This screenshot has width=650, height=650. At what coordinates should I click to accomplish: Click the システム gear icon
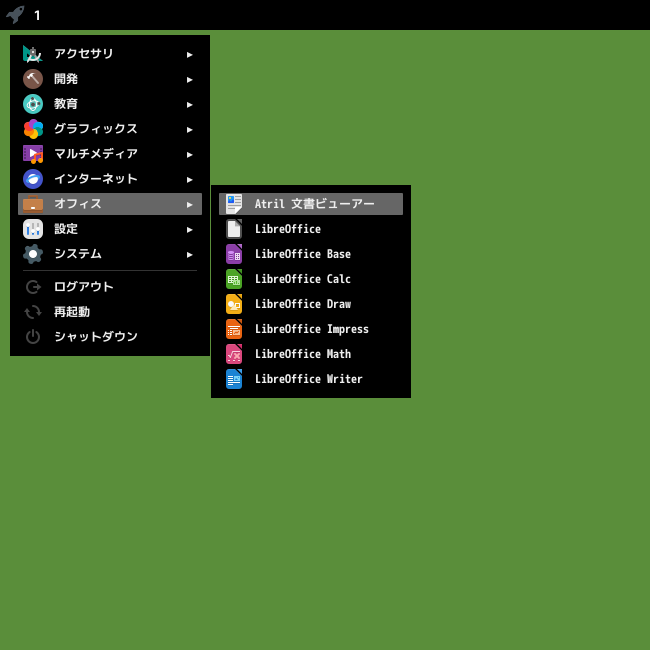click(33, 254)
